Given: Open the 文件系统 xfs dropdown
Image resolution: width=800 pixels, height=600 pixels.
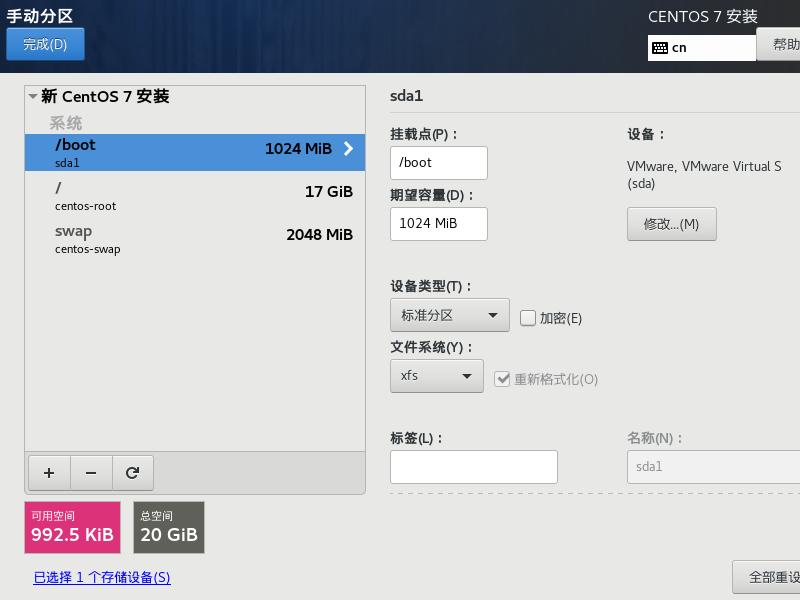Looking at the screenshot, I should pos(437,378).
